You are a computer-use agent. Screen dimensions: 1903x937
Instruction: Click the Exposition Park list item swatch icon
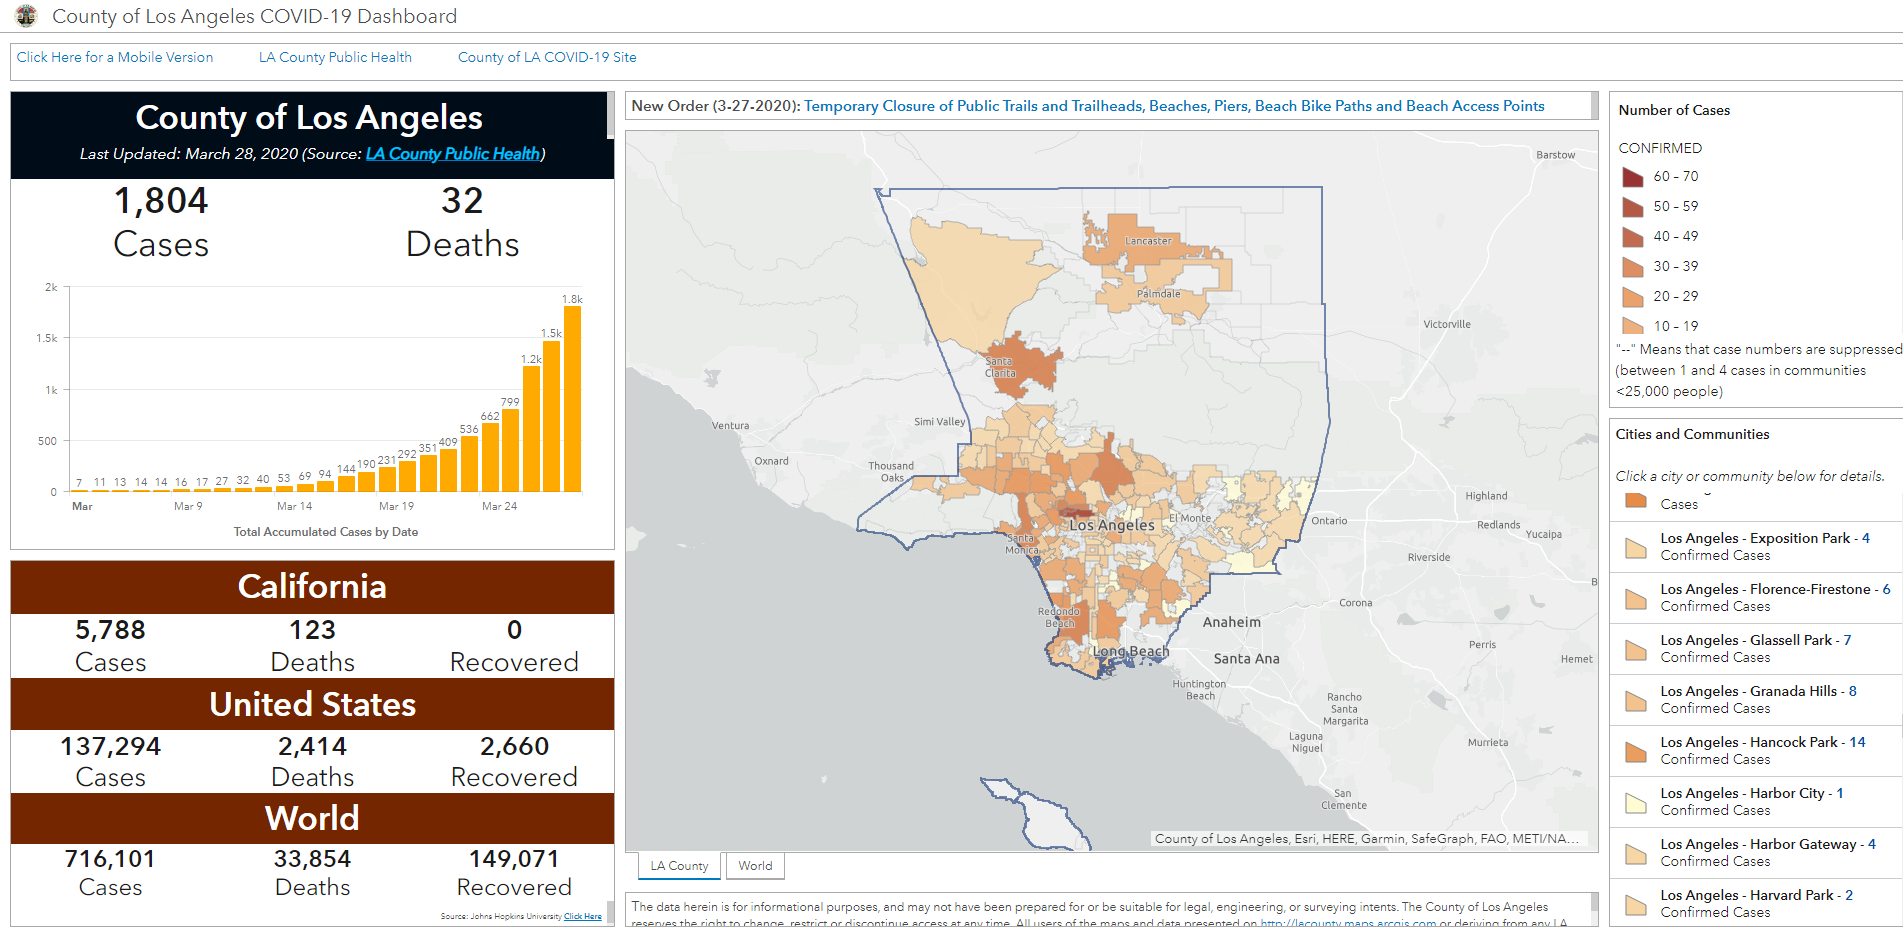(x=1636, y=547)
